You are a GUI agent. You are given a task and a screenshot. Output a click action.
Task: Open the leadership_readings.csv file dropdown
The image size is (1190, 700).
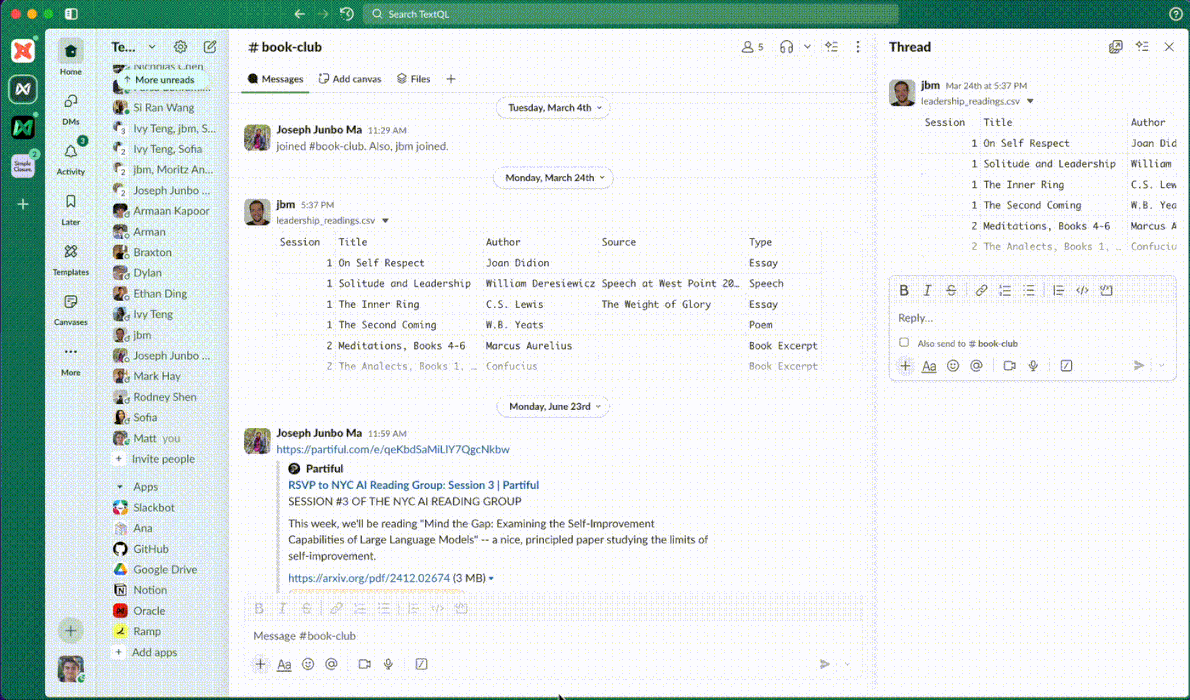tap(385, 221)
